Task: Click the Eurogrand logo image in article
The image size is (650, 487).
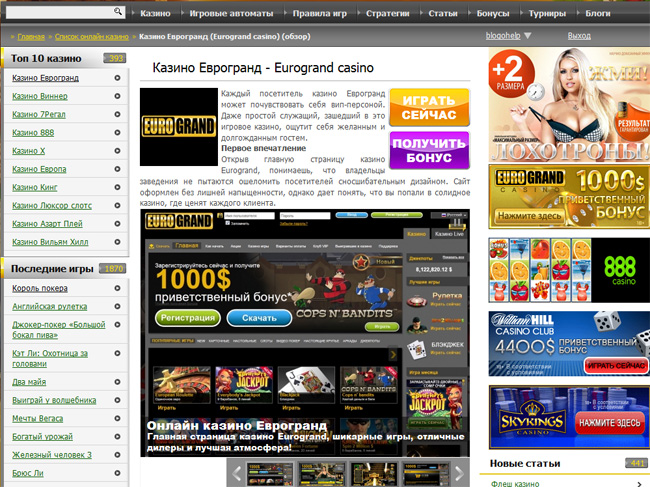Action: (x=179, y=127)
